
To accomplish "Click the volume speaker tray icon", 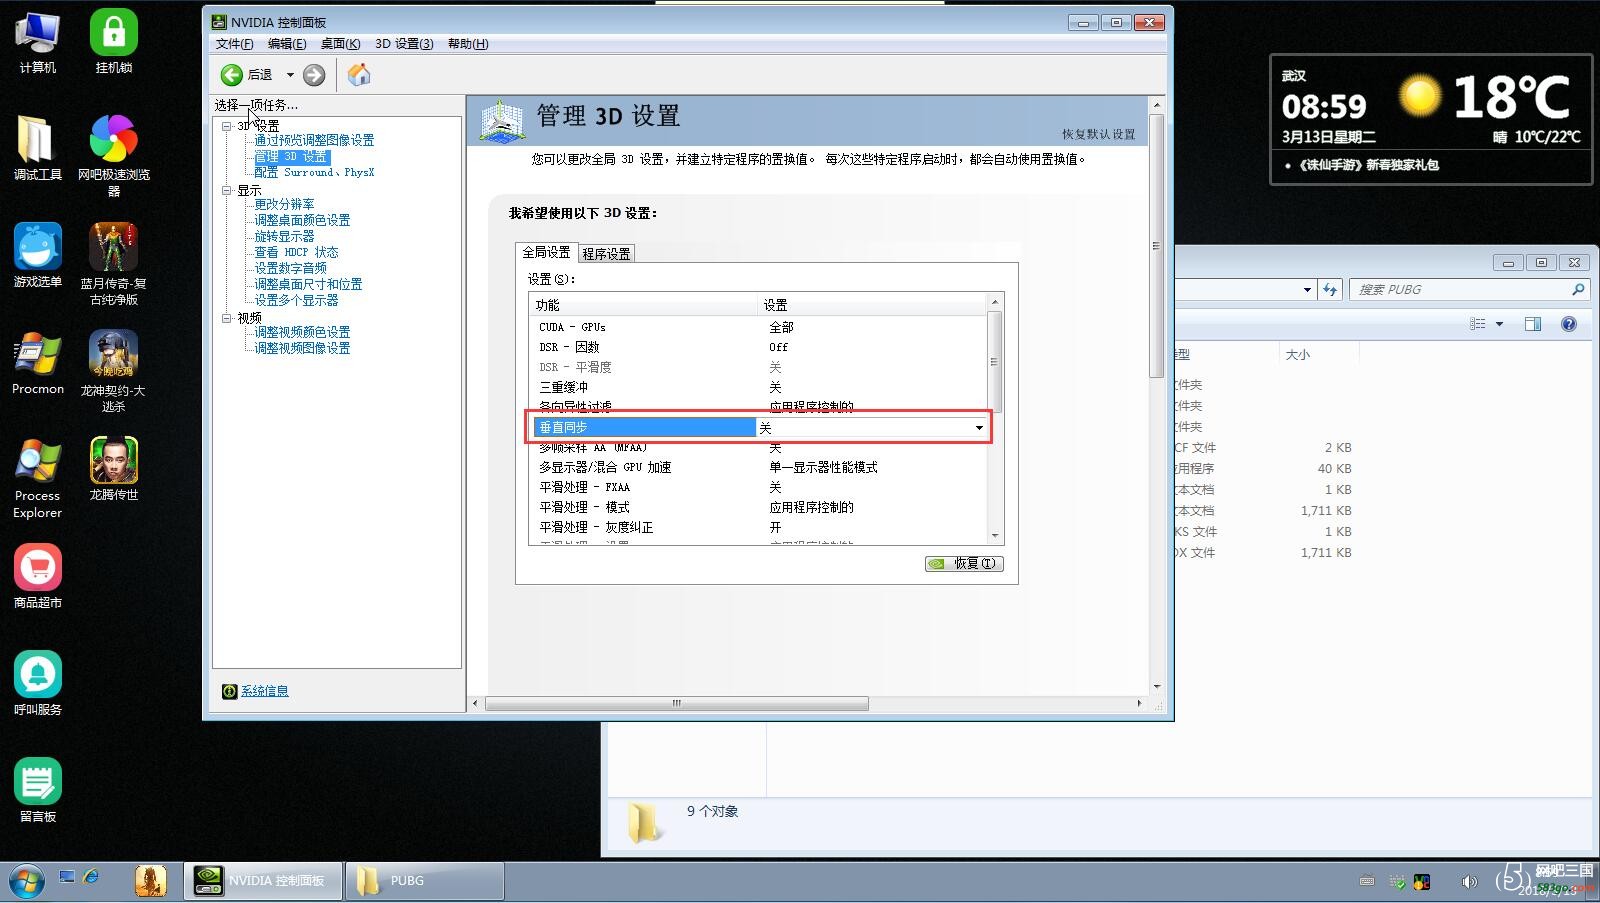I will (1469, 881).
